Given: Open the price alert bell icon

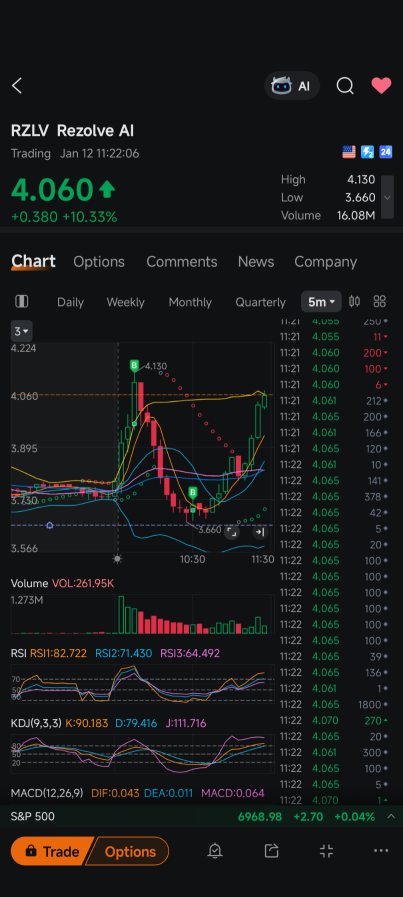Looking at the screenshot, I should coord(215,851).
